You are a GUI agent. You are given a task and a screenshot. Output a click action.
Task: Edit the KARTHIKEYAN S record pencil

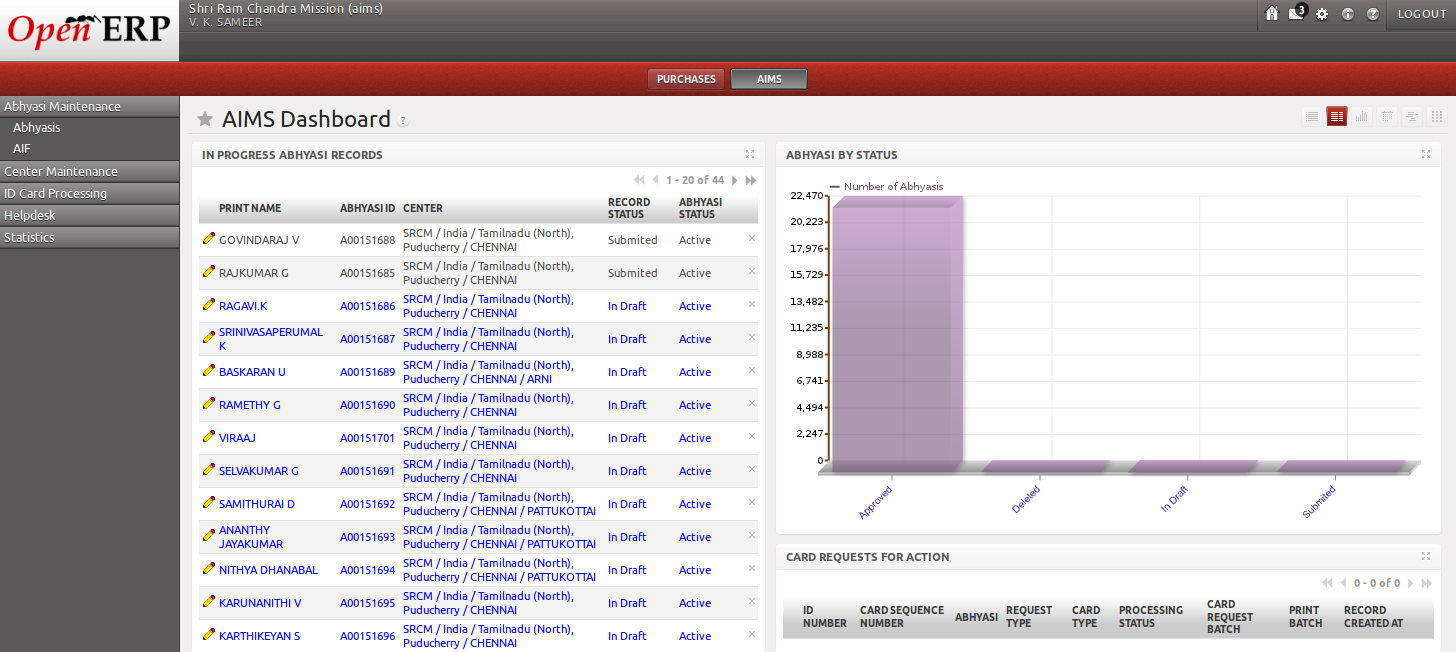209,634
